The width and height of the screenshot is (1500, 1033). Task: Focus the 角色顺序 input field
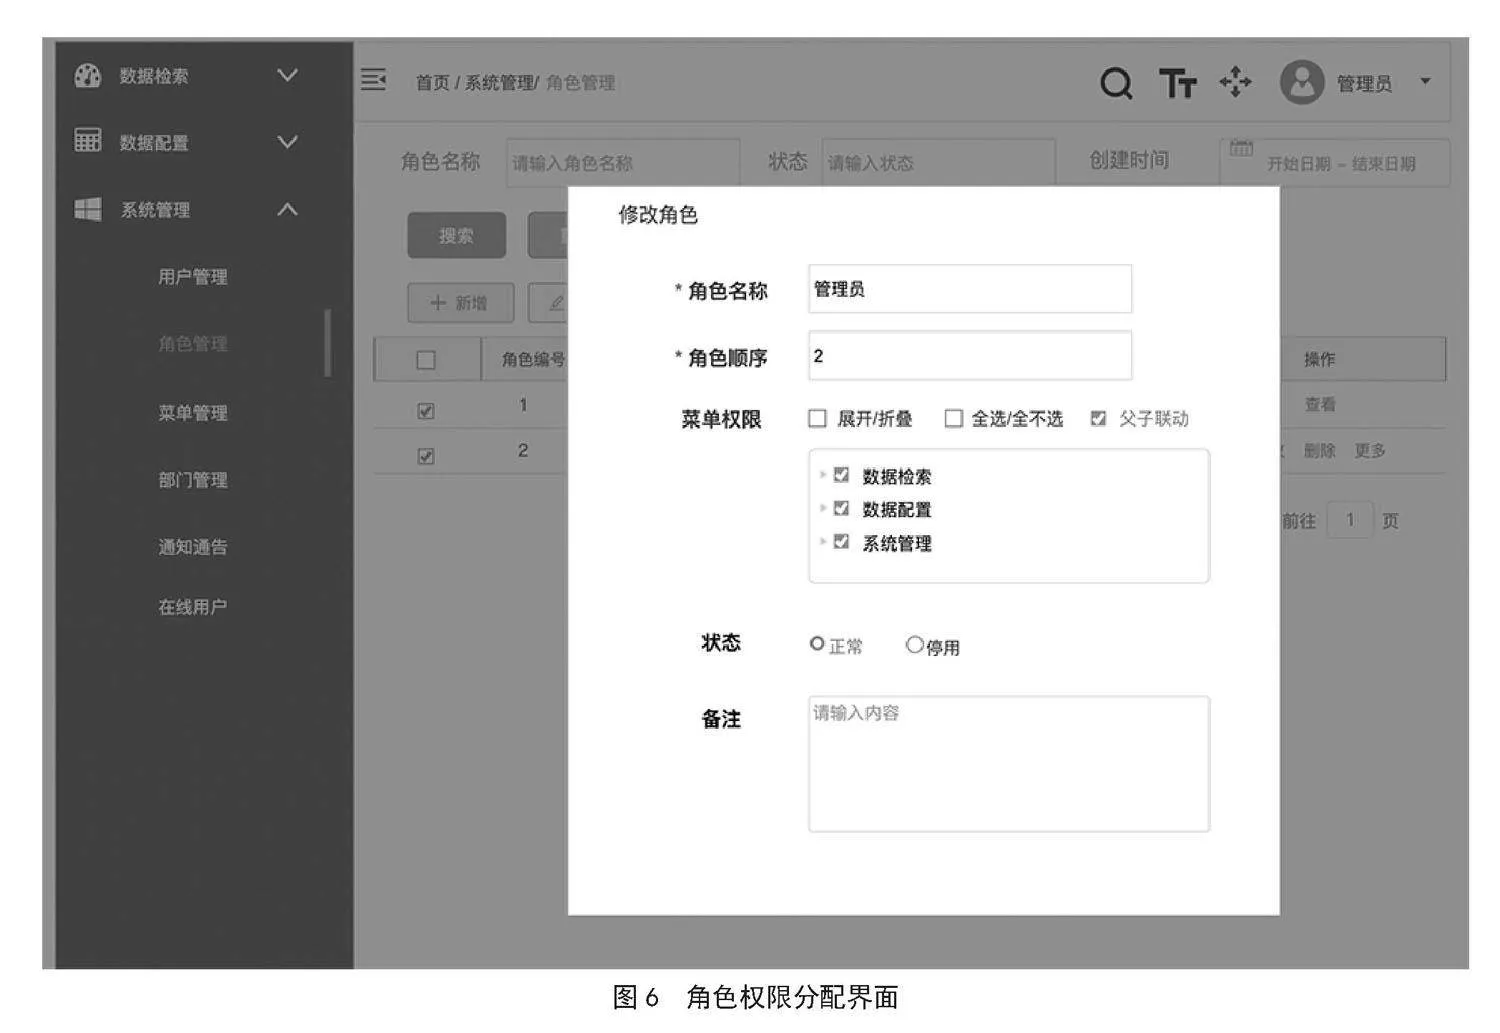point(970,356)
